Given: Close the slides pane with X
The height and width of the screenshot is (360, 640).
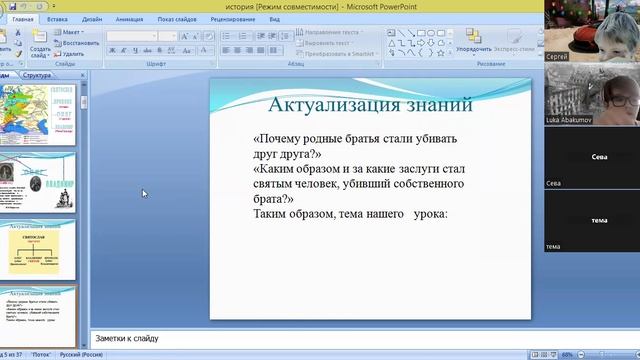Looking at the screenshot, I should tap(82, 75).
